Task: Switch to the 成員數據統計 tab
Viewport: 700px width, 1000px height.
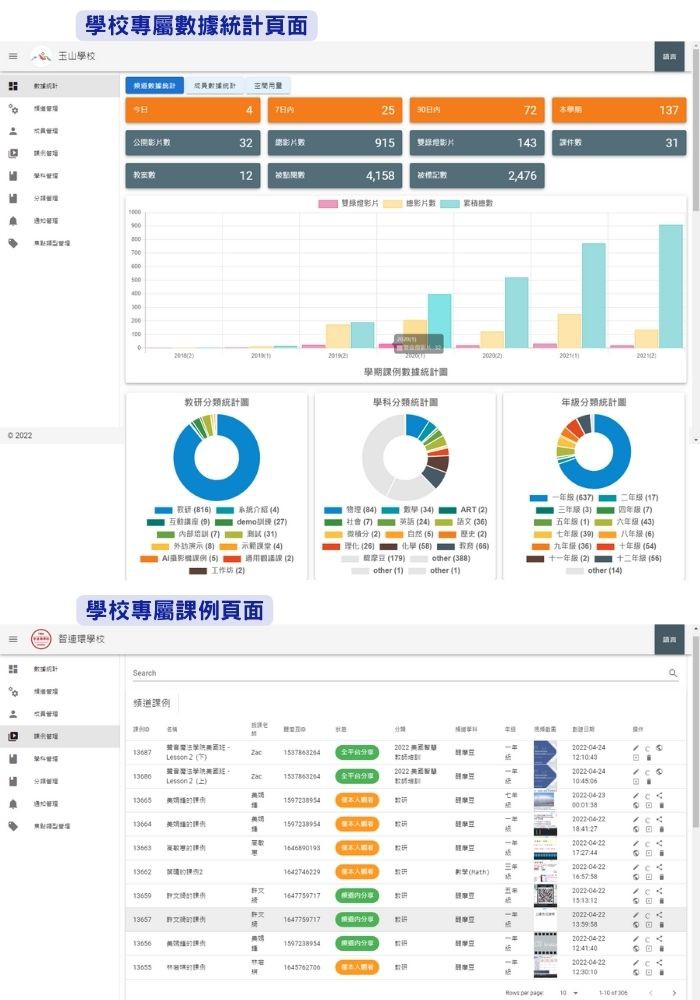Action: pyautogui.click(x=215, y=85)
